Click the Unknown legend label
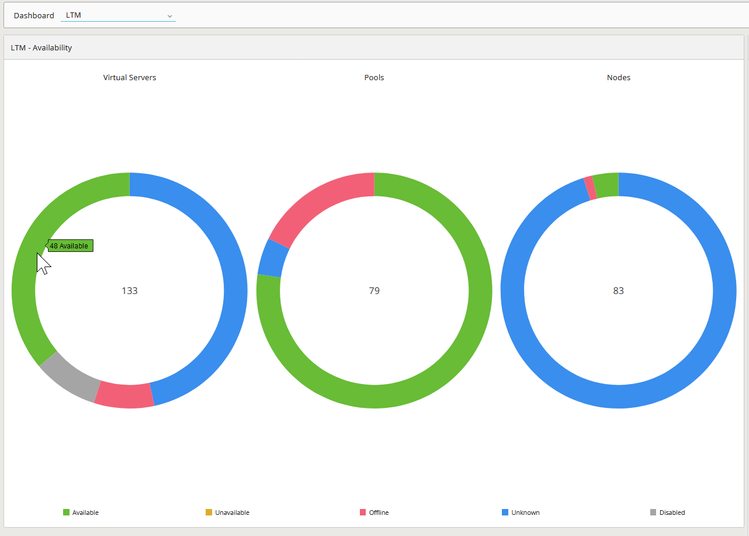Screen dimensions: 749x536 pyautogui.click(x=525, y=512)
